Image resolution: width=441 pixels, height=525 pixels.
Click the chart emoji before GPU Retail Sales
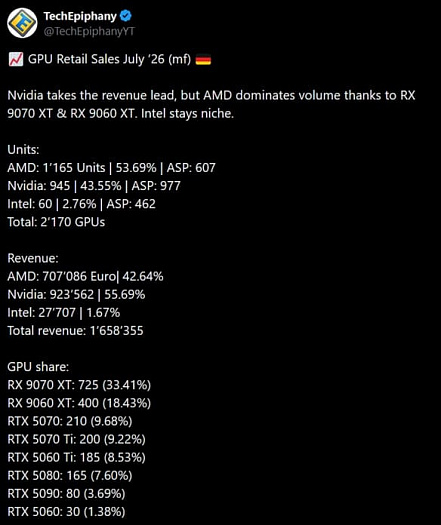coord(16,59)
